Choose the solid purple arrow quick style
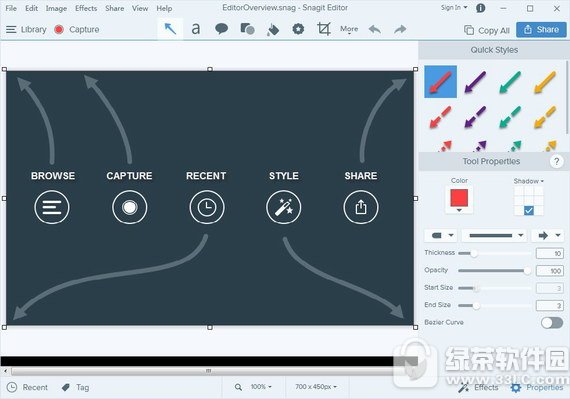The width and height of the screenshot is (570, 399). 475,82
